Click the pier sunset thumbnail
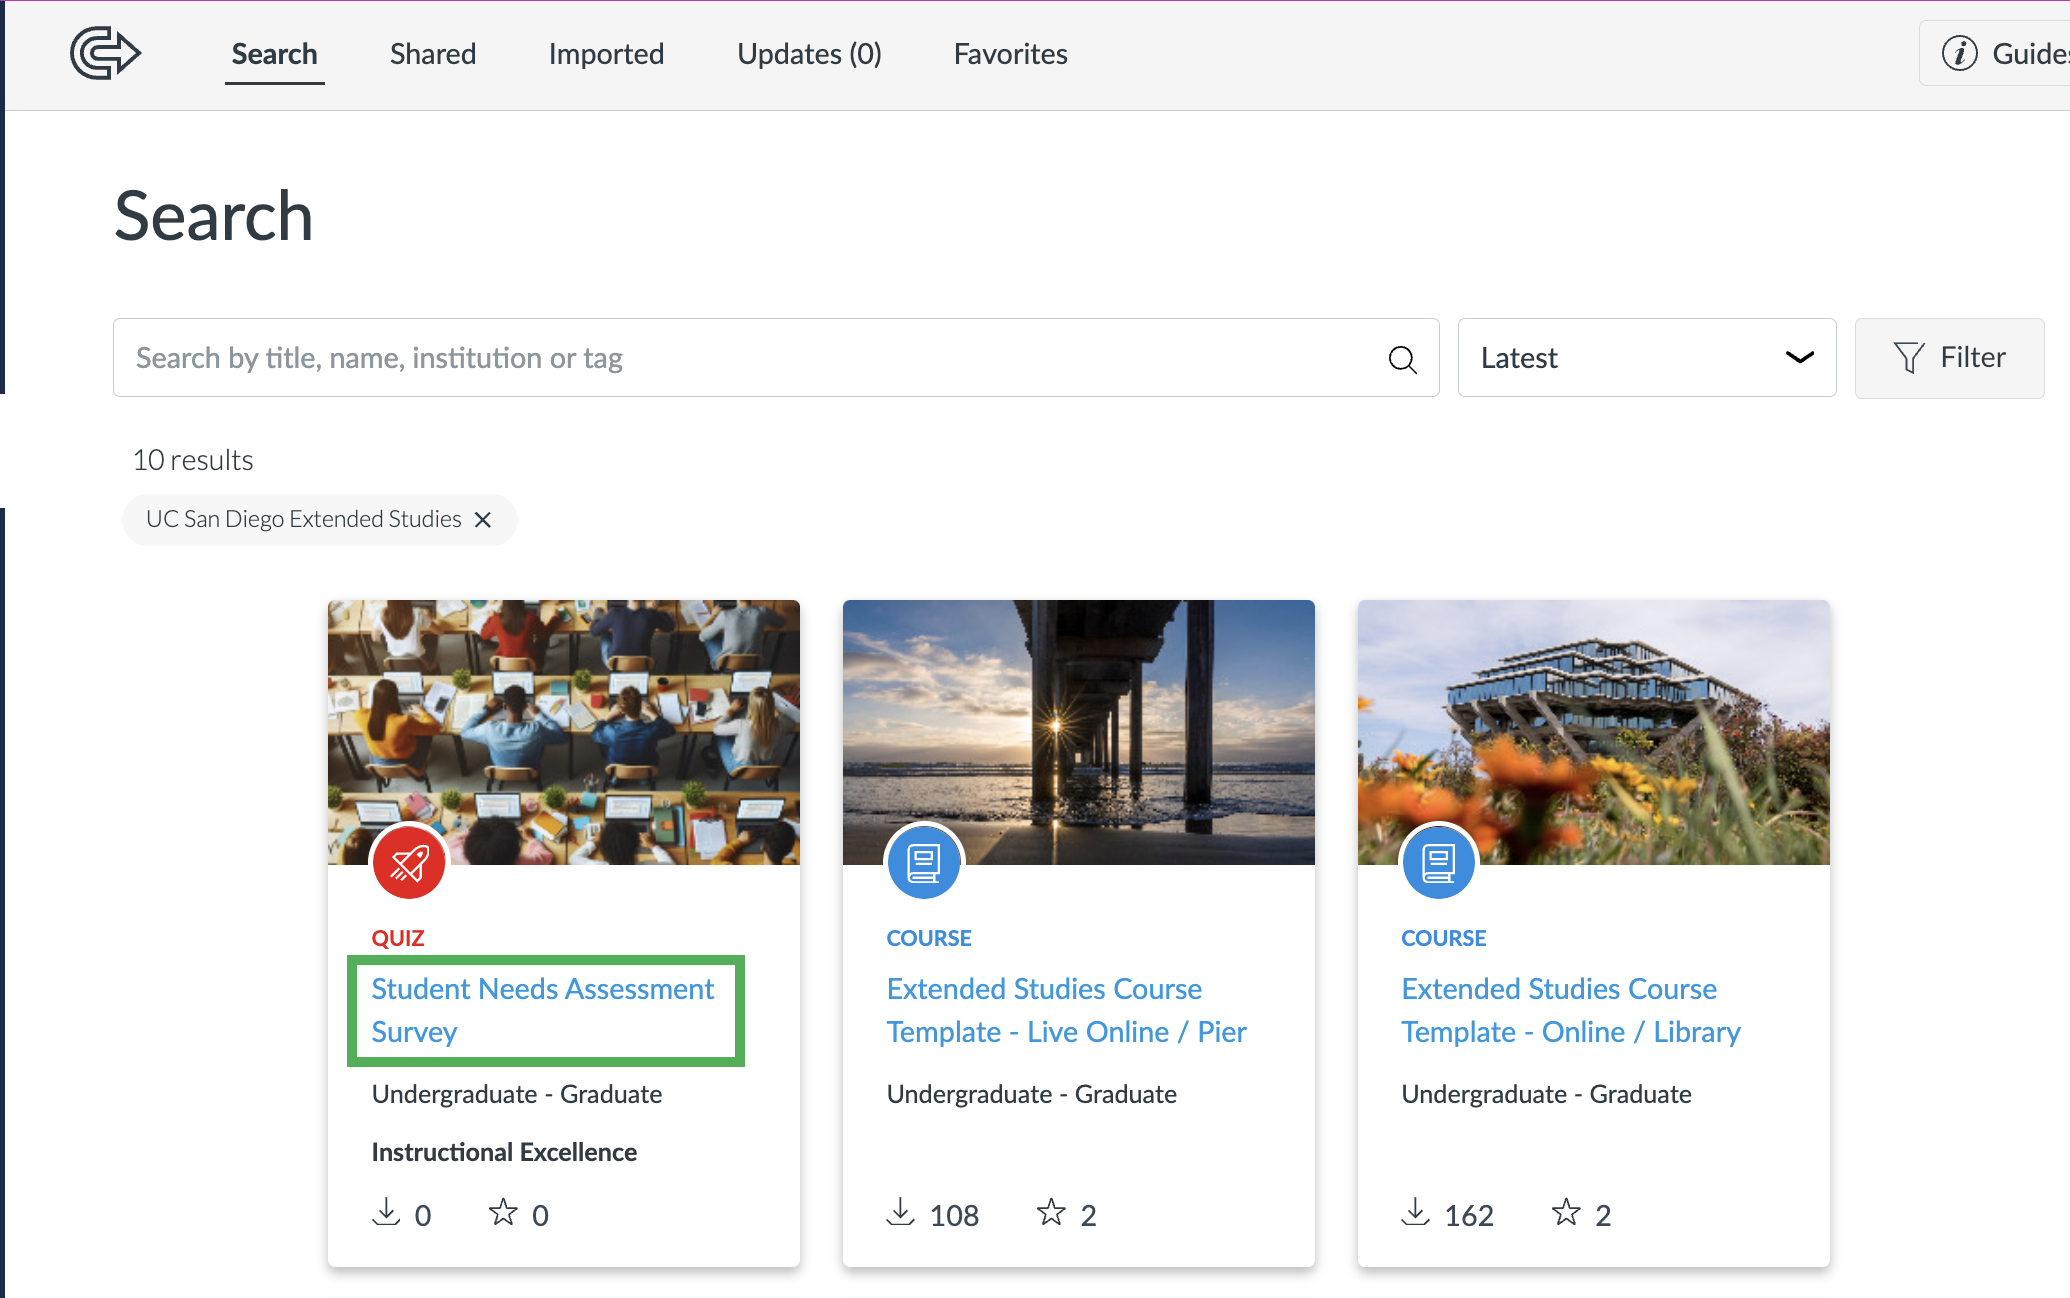The width and height of the screenshot is (2070, 1298). click(x=1079, y=732)
